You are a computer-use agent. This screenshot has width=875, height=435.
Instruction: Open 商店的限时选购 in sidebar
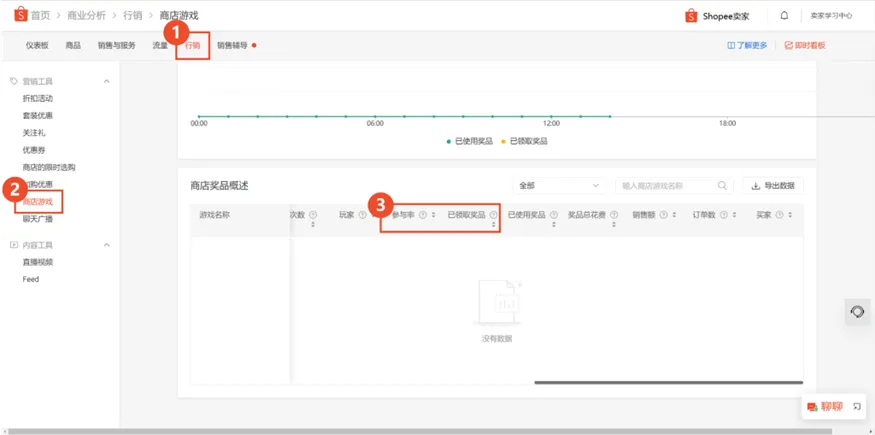[x=49, y=167]
